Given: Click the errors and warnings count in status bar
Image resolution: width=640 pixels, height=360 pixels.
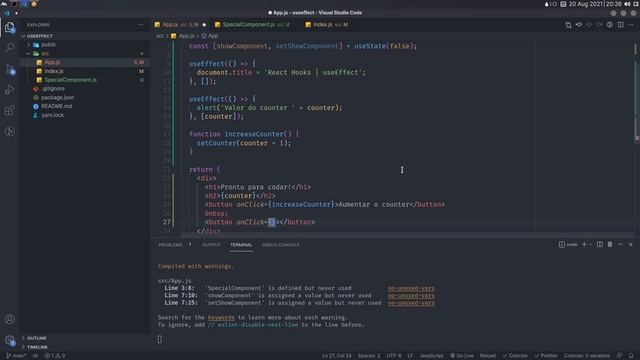Looking at the screenshot, I should 55,356.
